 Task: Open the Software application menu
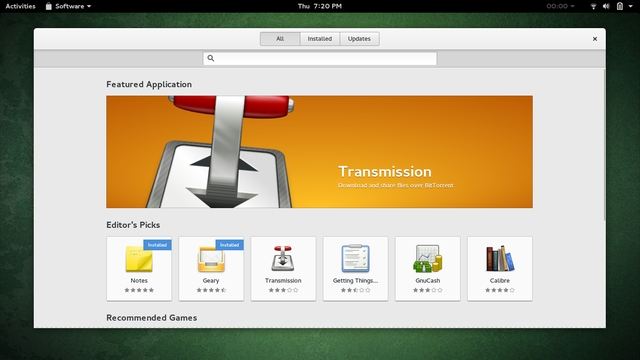click(69, 6)
